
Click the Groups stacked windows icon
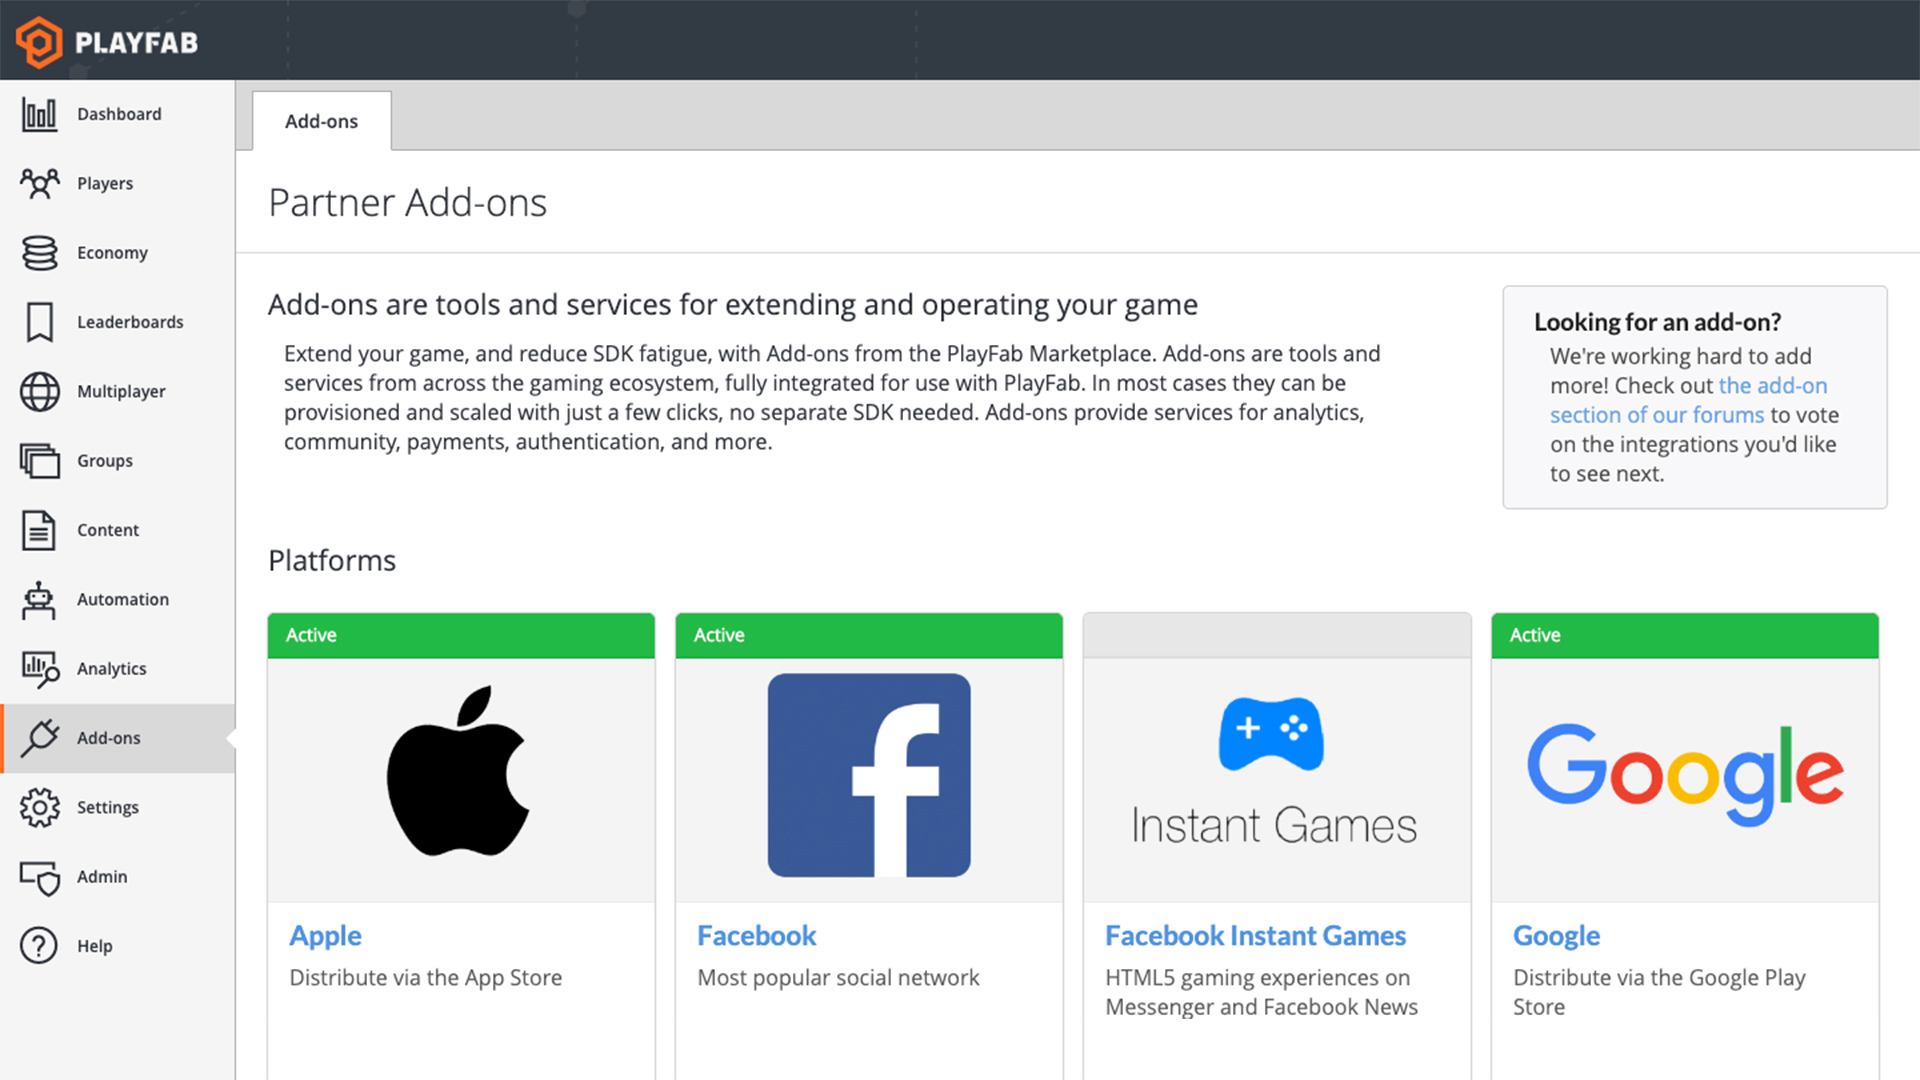[x=40, y=461]
